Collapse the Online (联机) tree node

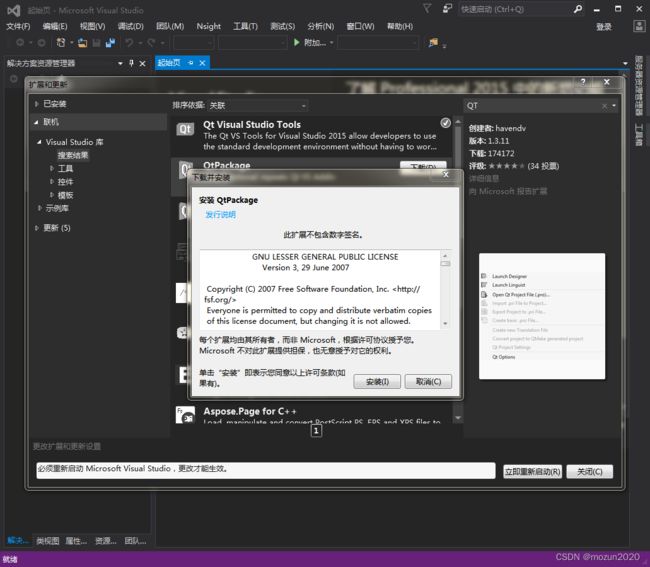(x=36, y=122)
